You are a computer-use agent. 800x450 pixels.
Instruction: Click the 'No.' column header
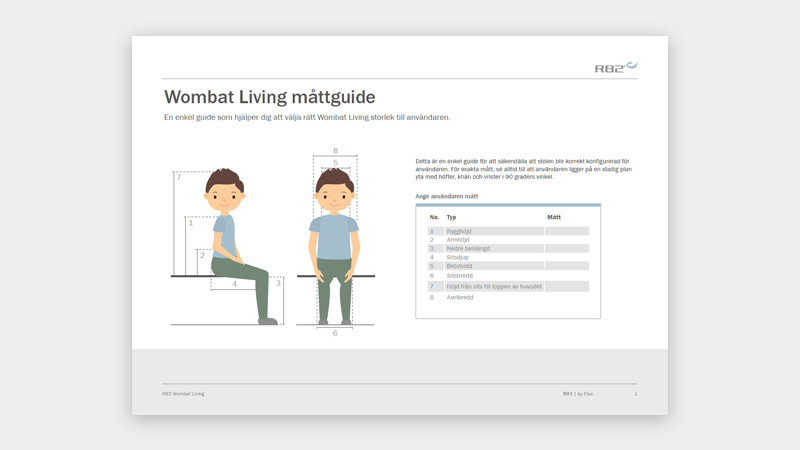[434, 217]
